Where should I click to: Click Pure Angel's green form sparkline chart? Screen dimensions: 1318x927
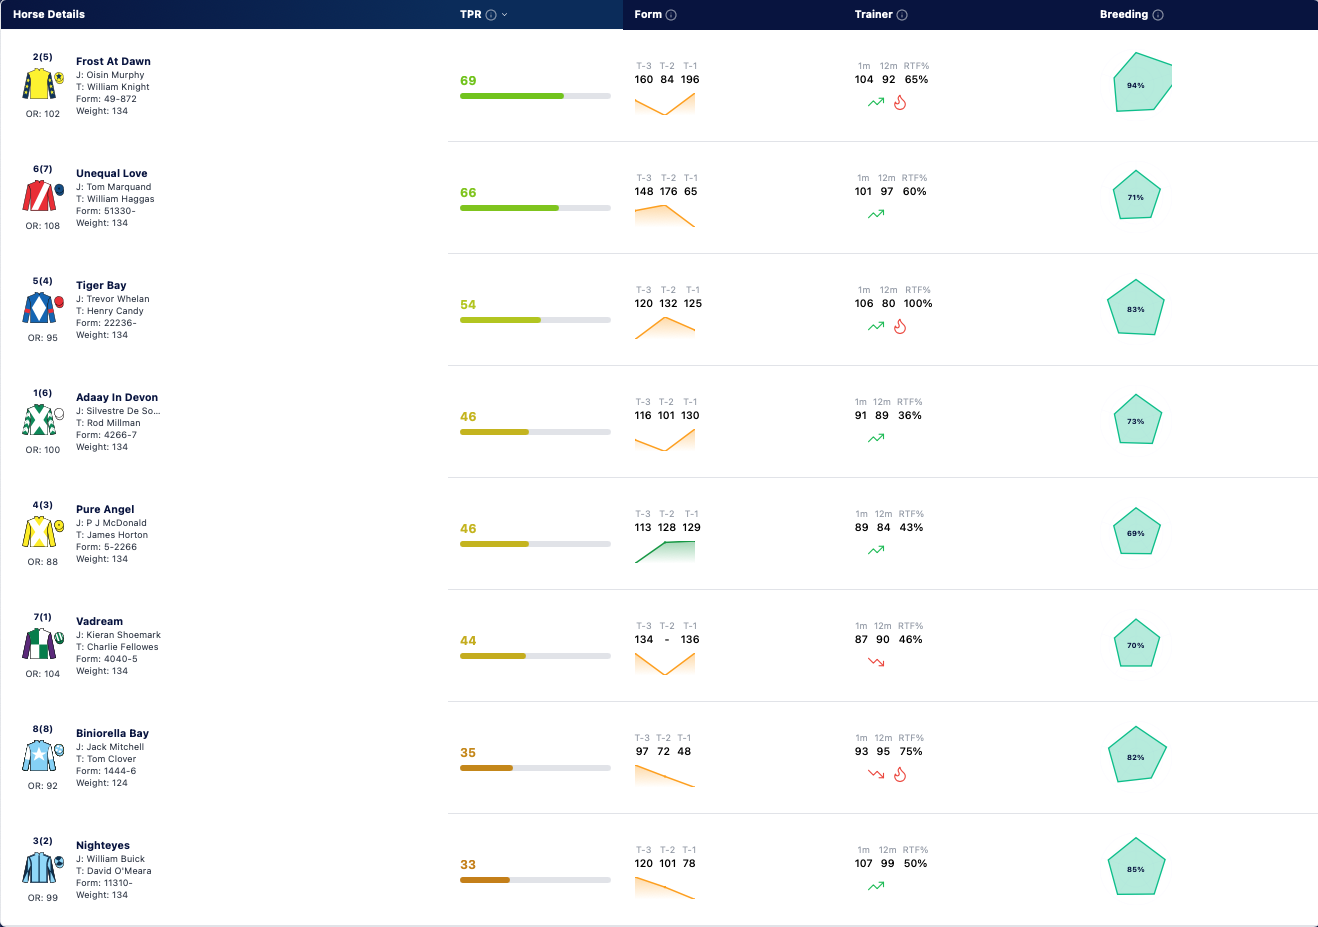pyautogui.click(x=665, y=552)
